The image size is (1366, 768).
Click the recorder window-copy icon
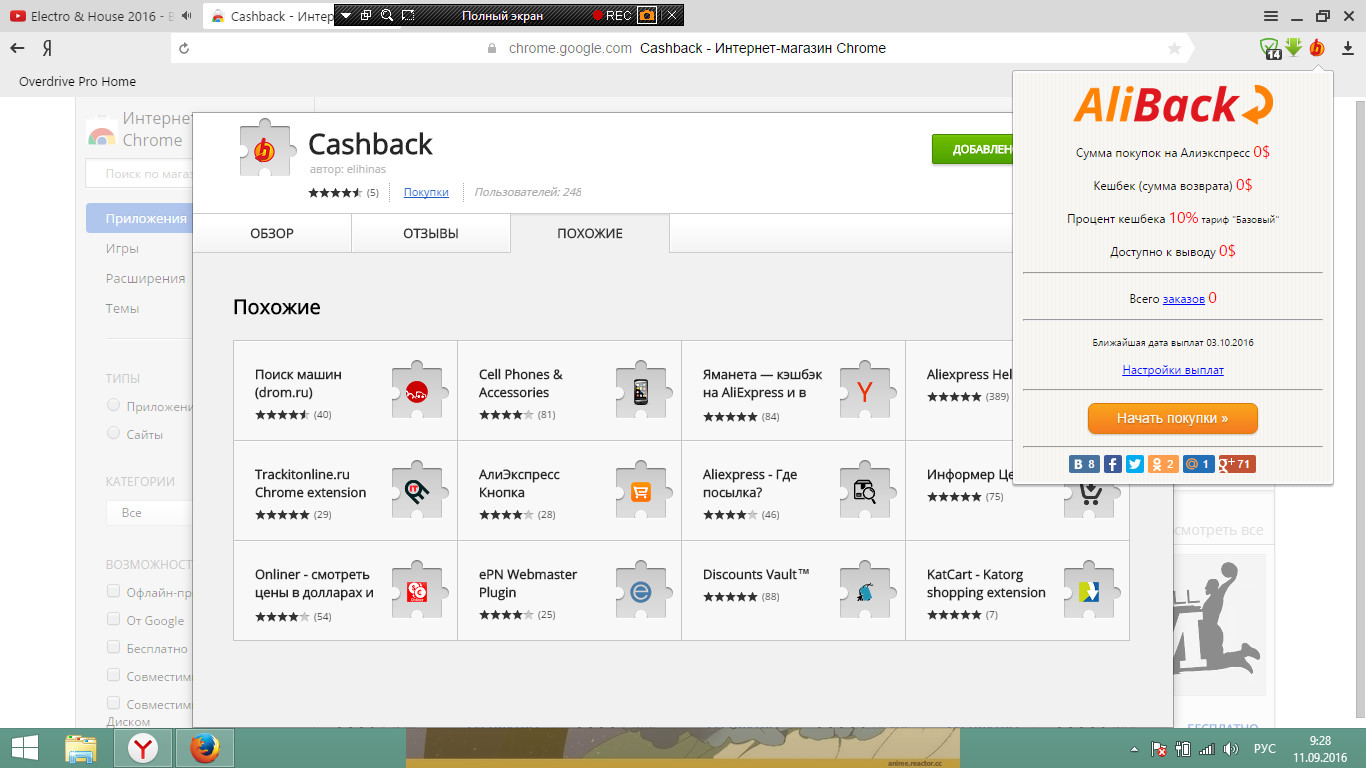[366, 16]
